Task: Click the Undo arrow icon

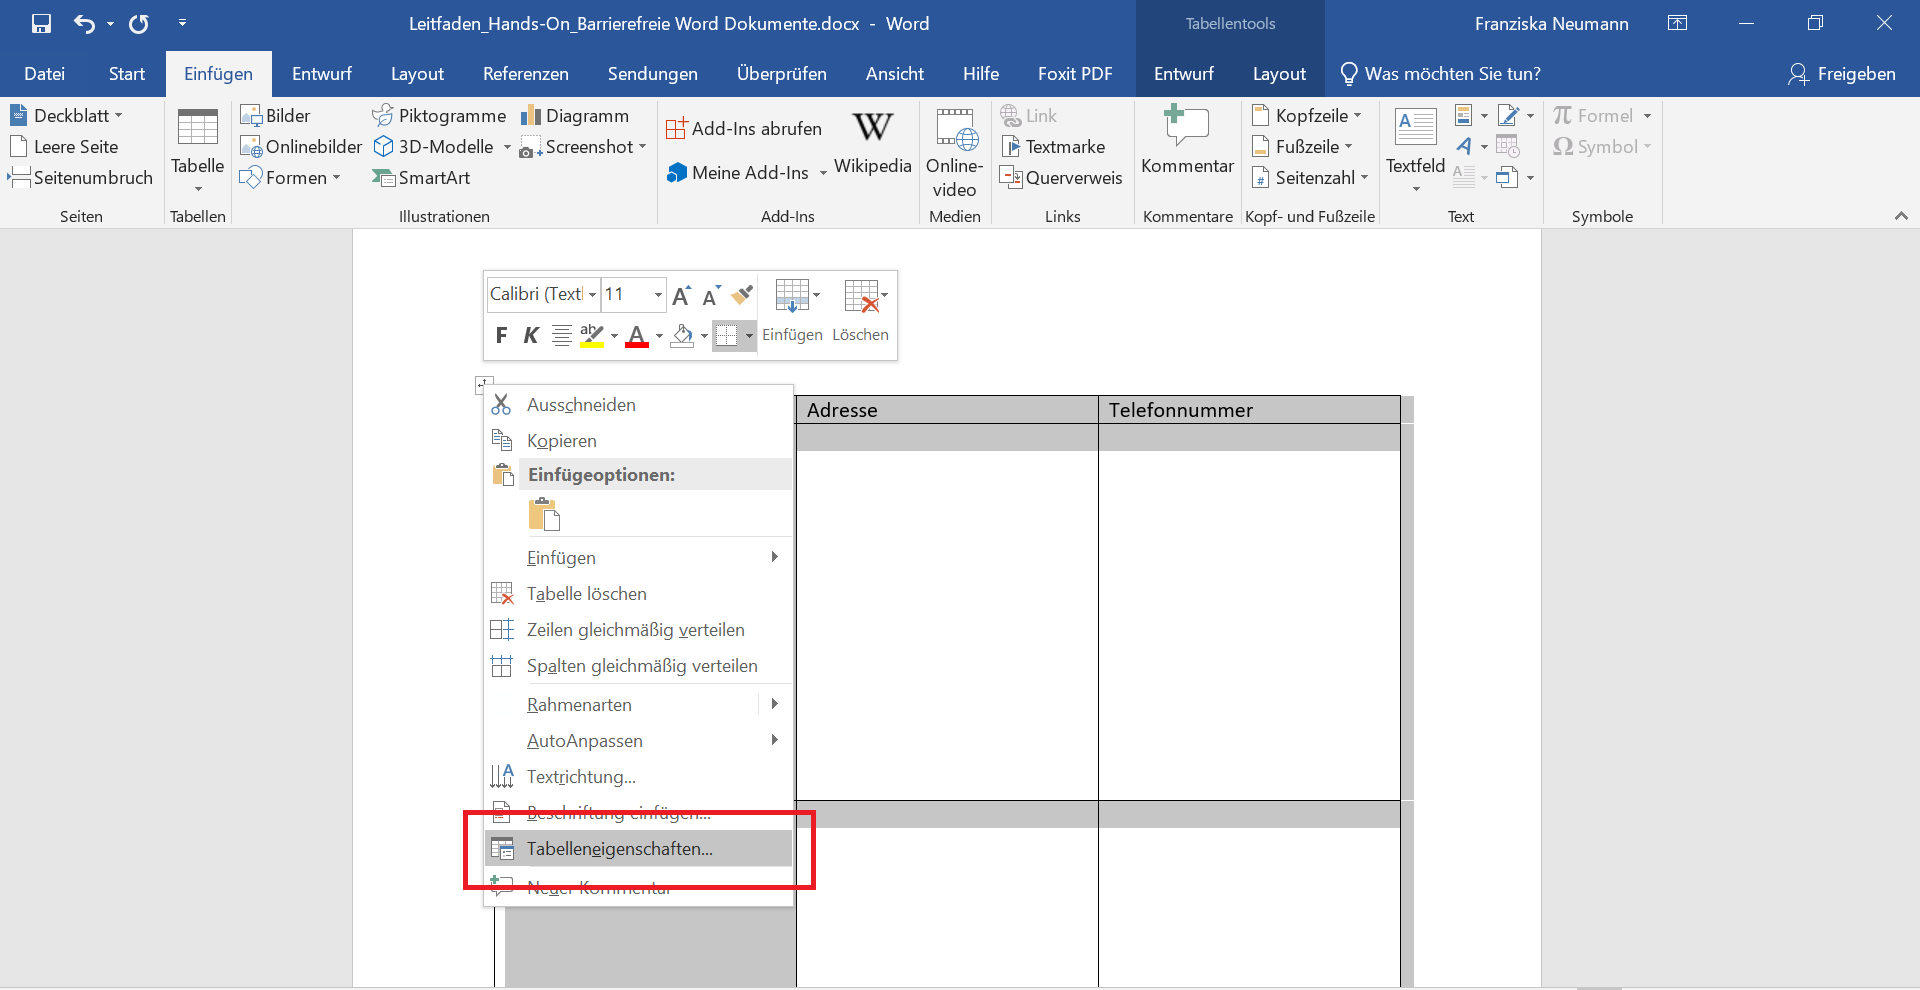Action: 84,24
